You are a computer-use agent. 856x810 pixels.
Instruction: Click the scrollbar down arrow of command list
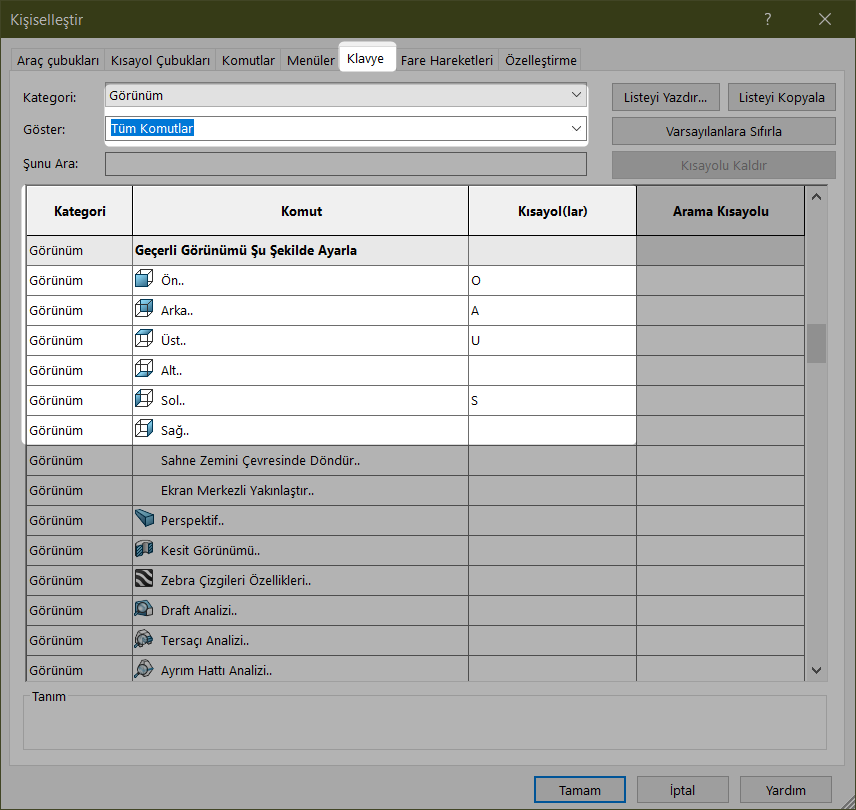click(816, 670)
